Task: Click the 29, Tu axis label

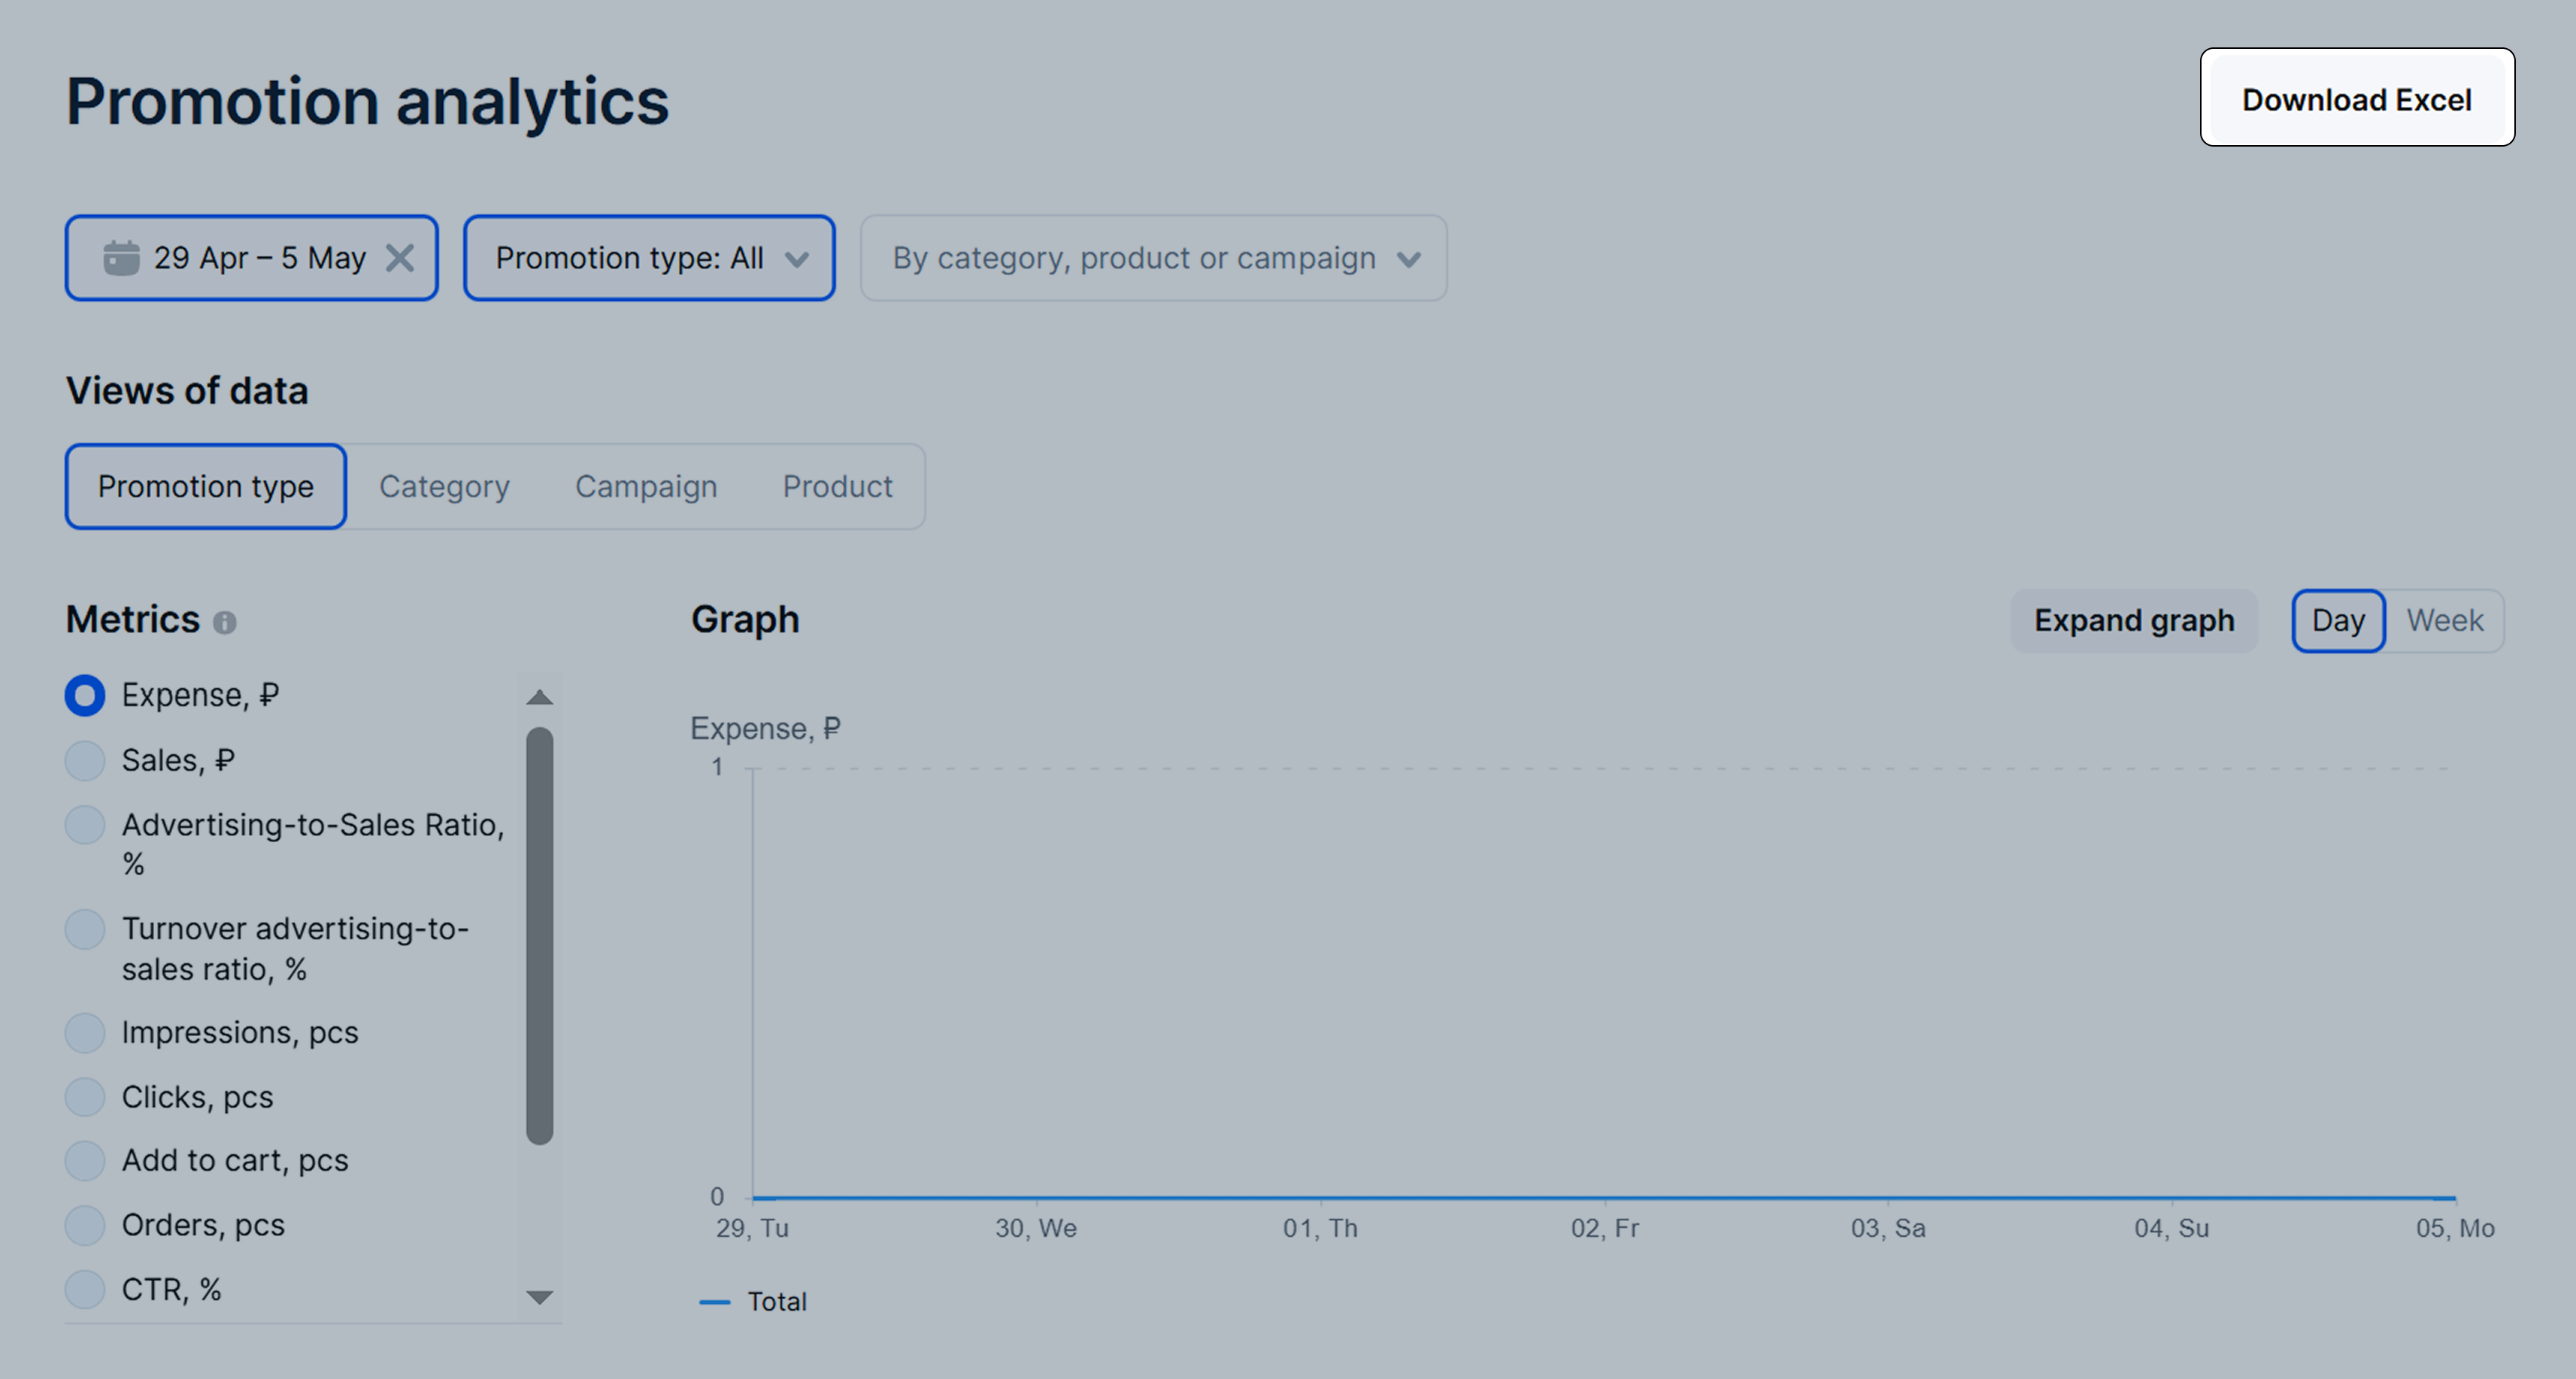Action: pyautogui.click(x=752, y=1228)
